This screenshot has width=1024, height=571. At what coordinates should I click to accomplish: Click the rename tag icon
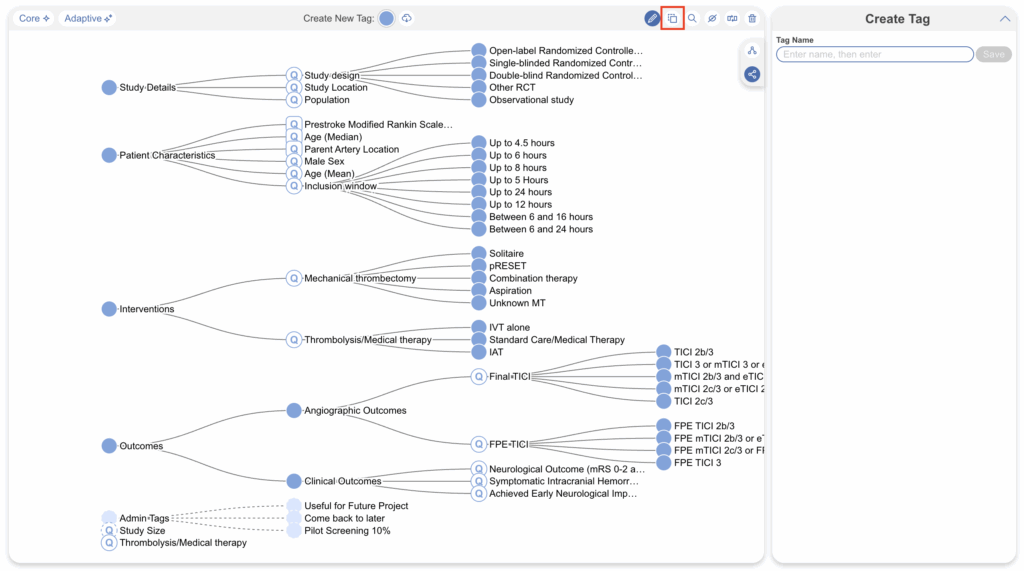click(x=732, y=18)
